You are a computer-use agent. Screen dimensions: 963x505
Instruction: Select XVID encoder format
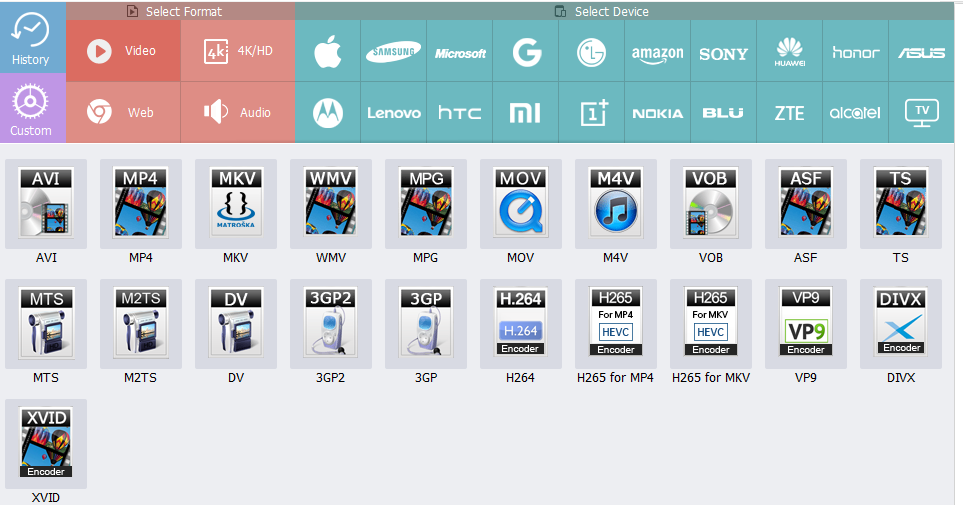[46, 444]
